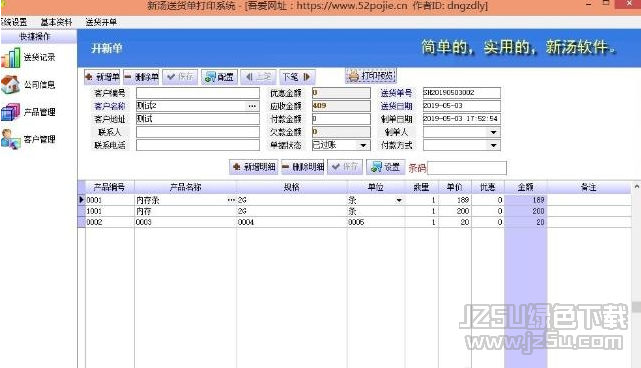The width and height of the screenshot is (641, 368).
Task: Click unit cell 0005
Action: click(376, 222)
